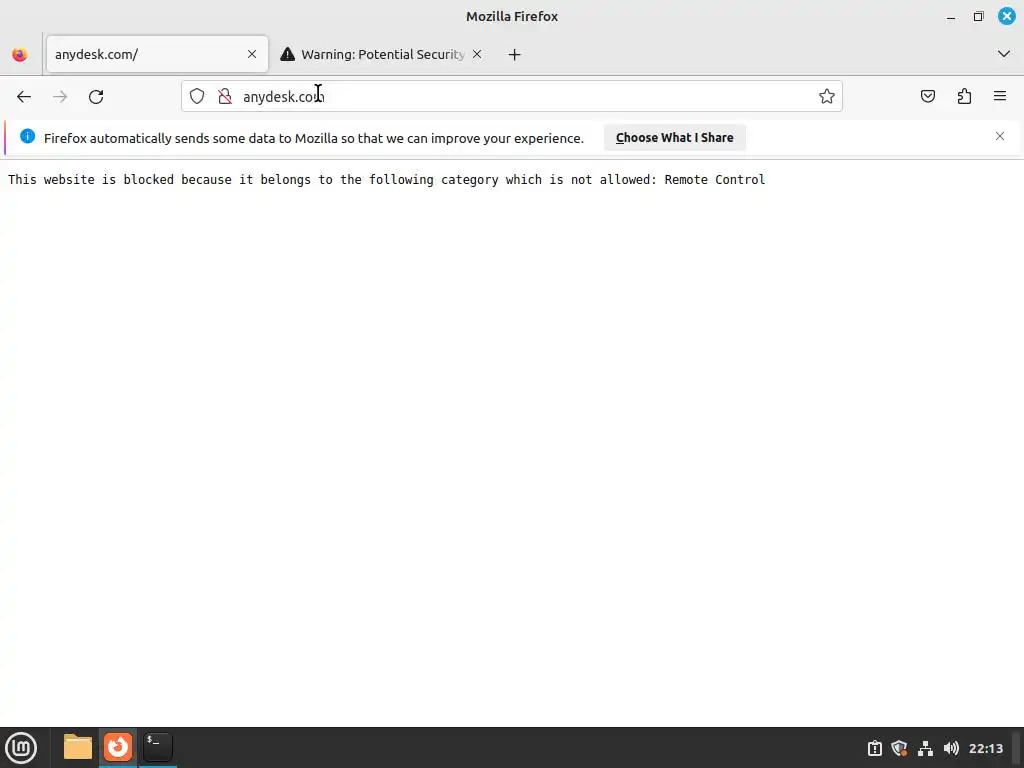Open the tracking protection shield icon

(197, 97)
